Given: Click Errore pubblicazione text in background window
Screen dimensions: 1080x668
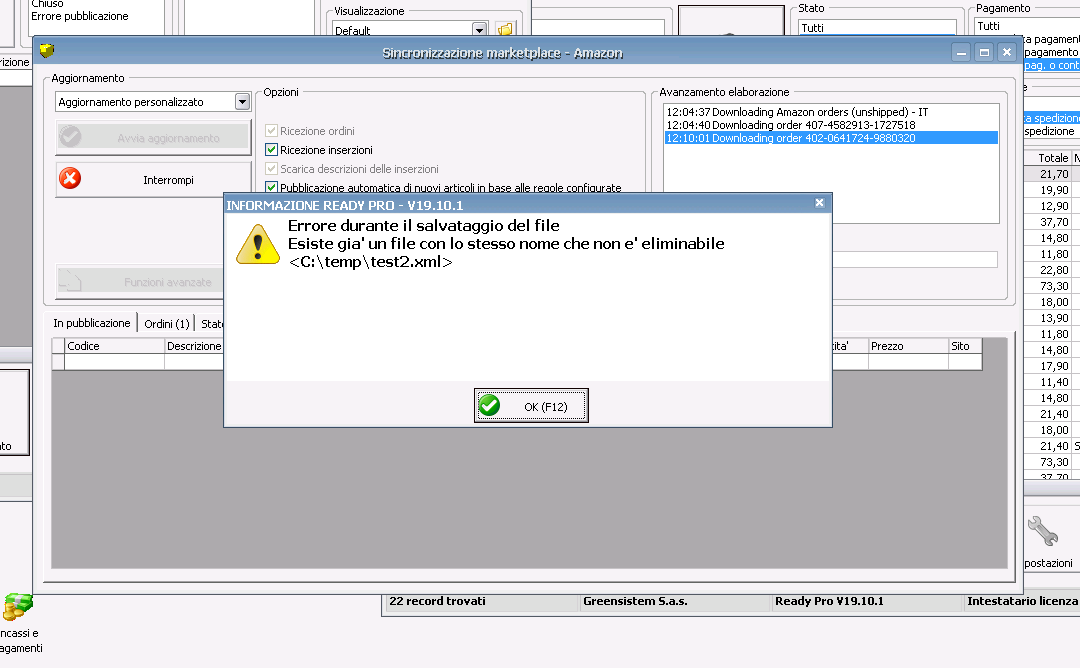Looking at the screenshot, I should (x=79, y=16).
